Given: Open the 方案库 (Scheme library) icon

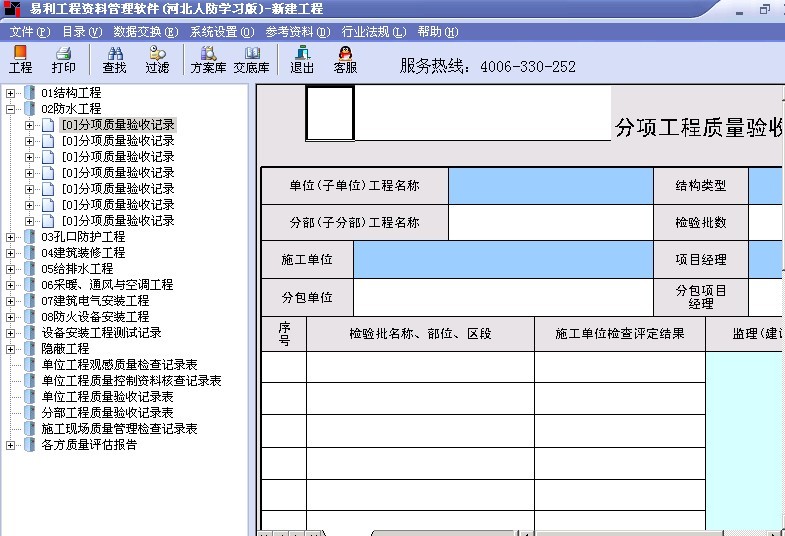Looking at the screenshot, I should (x=208, y=59).
